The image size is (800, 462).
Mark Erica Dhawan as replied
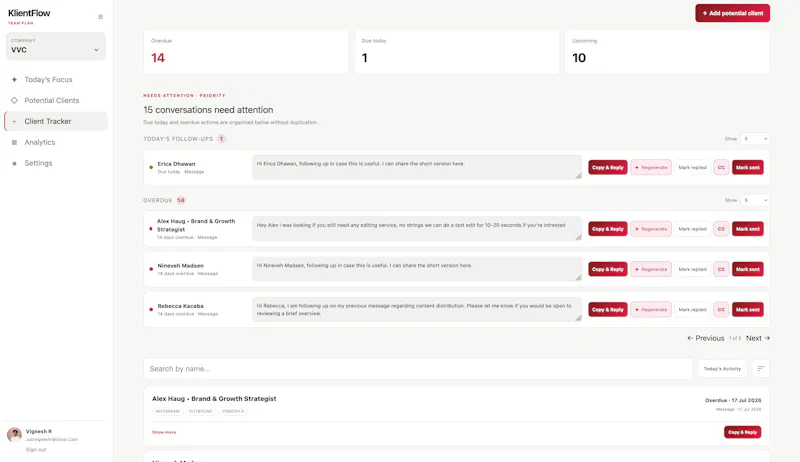coord(692,167)
